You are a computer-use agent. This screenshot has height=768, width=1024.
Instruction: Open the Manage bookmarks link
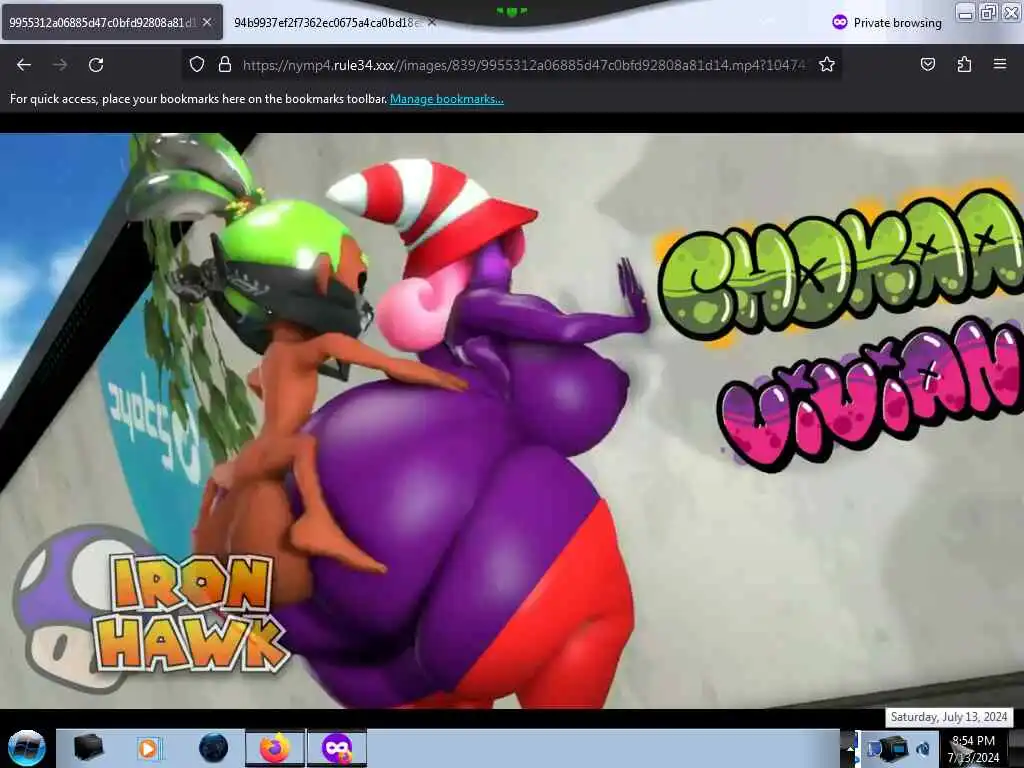[x=447, y=99]
